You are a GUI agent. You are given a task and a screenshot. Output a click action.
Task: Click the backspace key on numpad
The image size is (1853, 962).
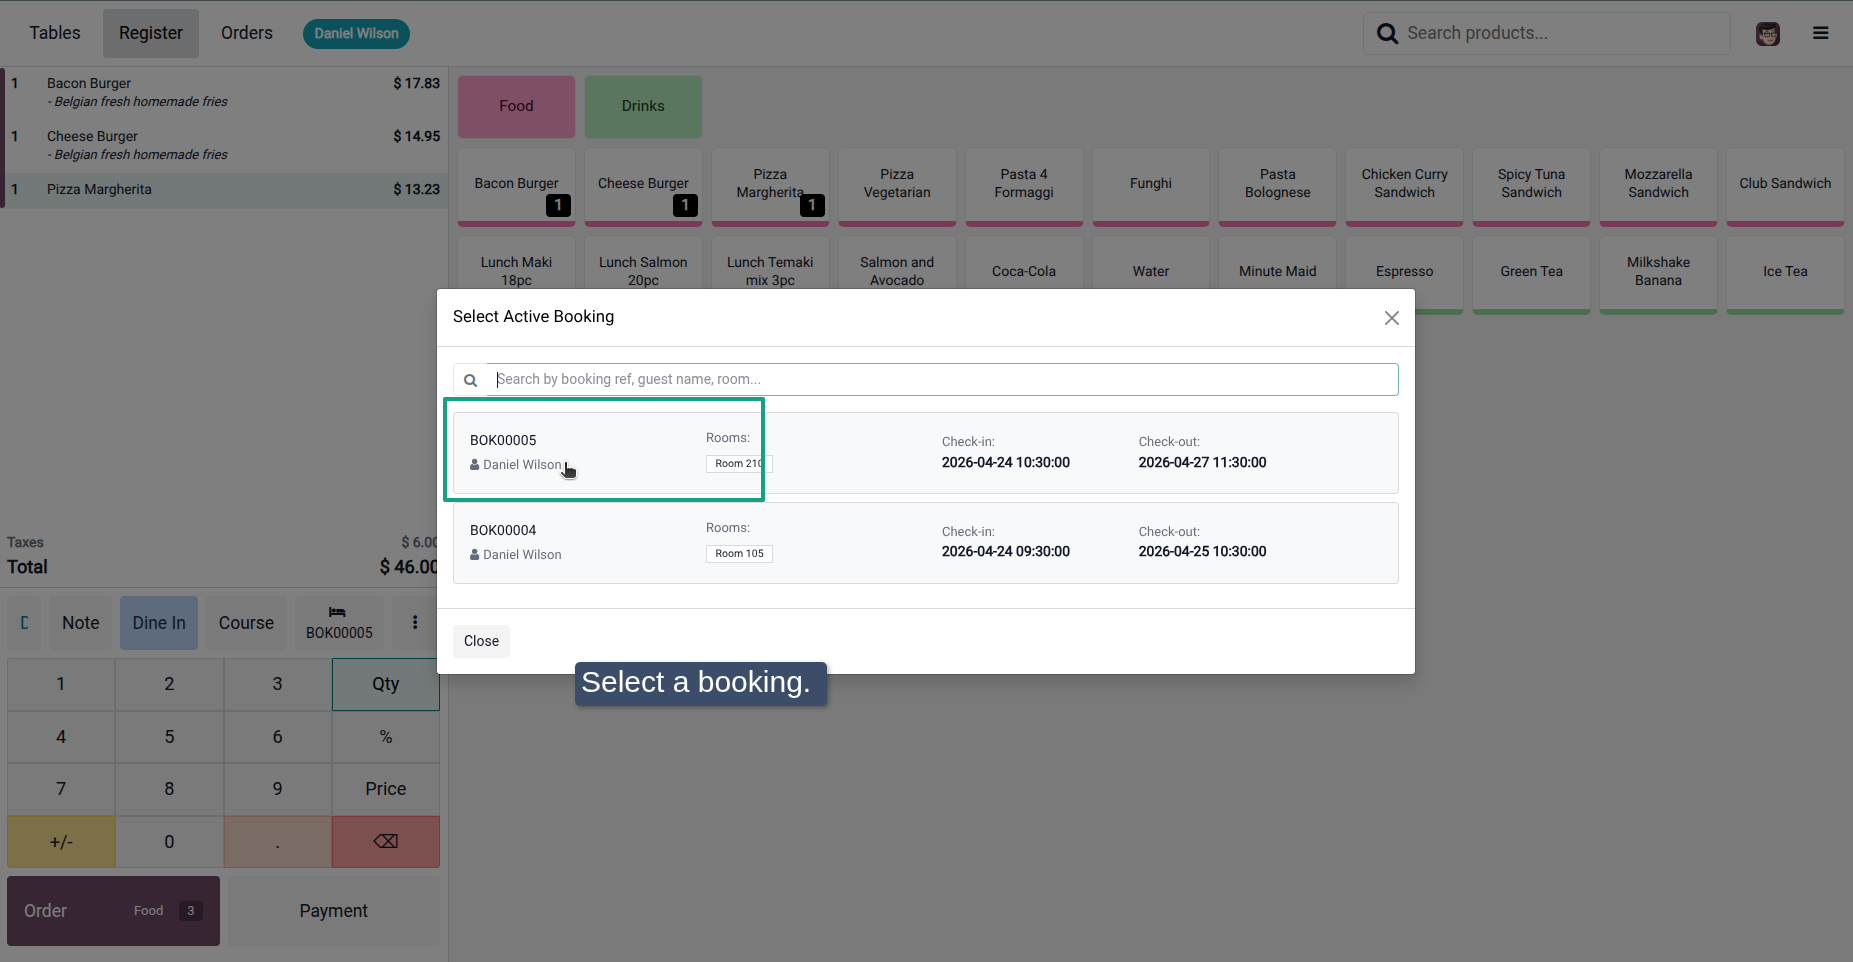pyautogui.click(x=386, y=842)
